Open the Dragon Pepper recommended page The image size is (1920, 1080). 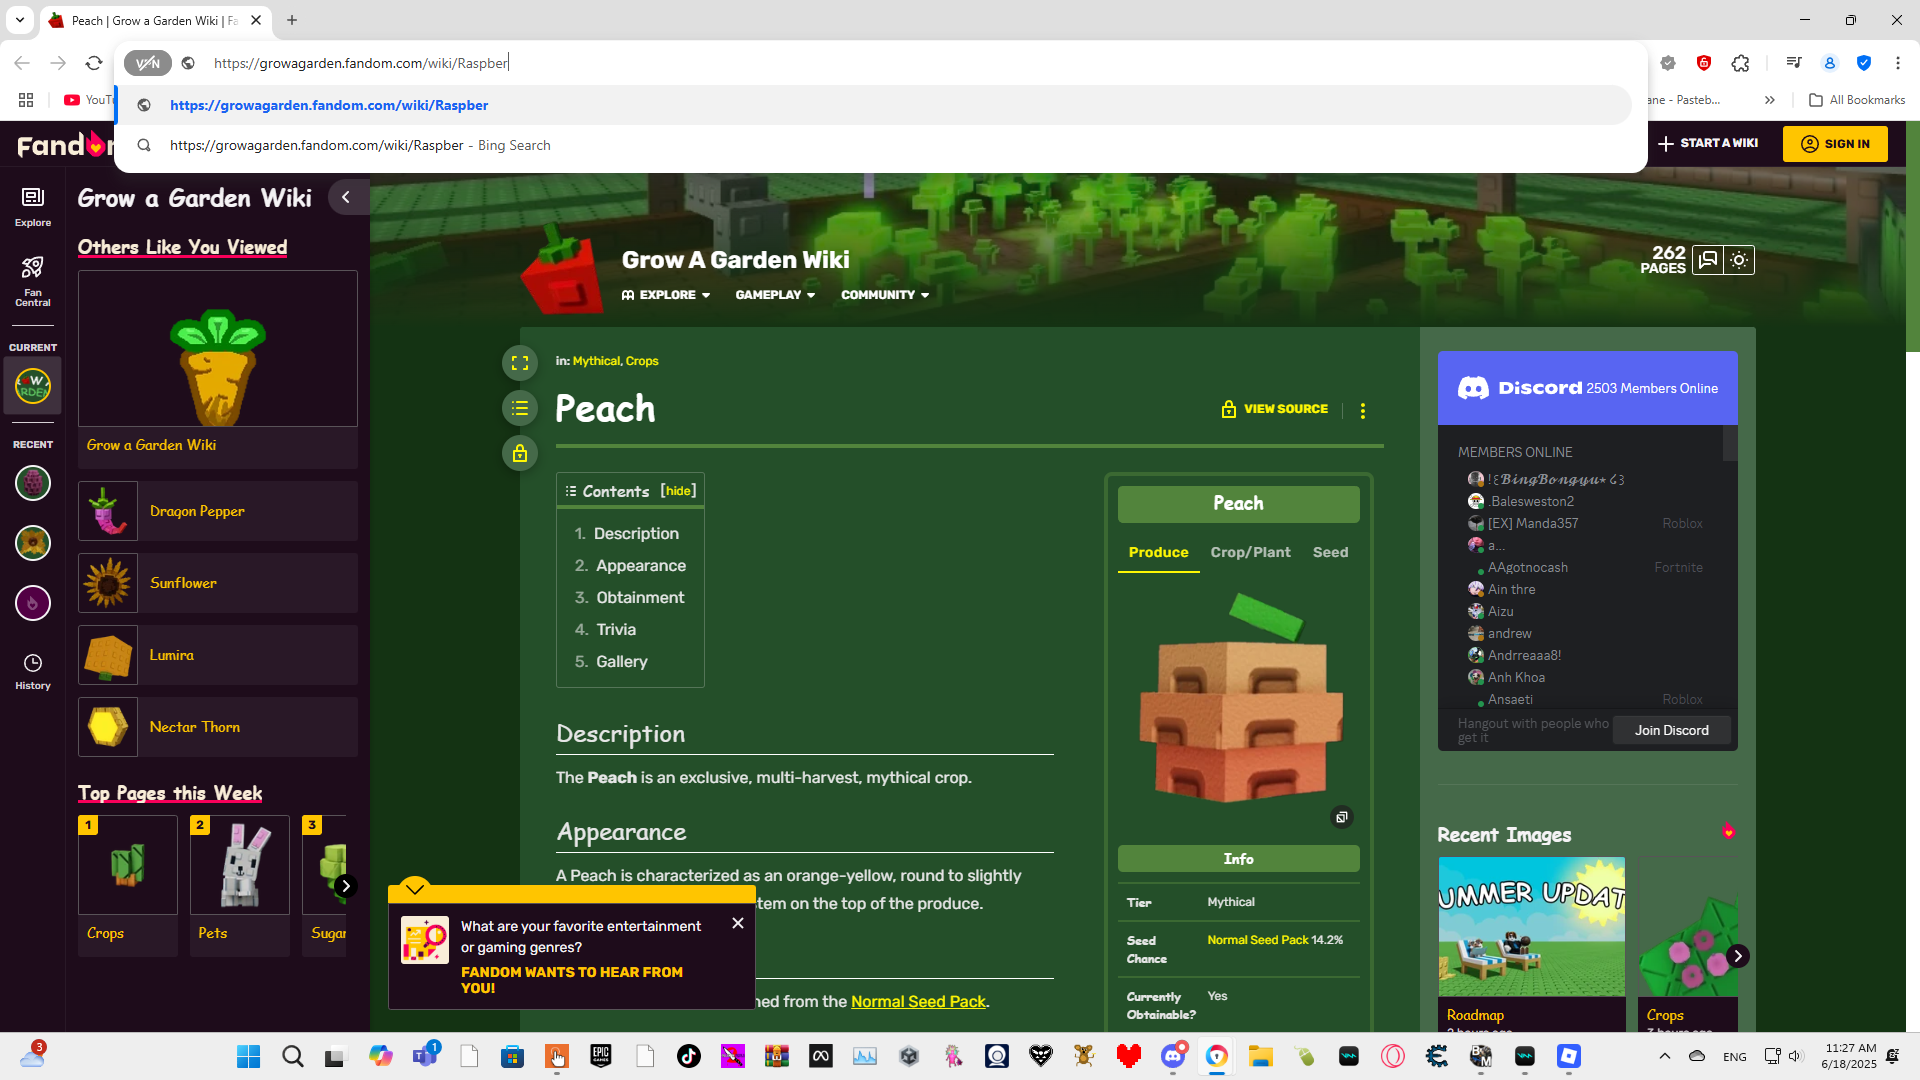218,511
